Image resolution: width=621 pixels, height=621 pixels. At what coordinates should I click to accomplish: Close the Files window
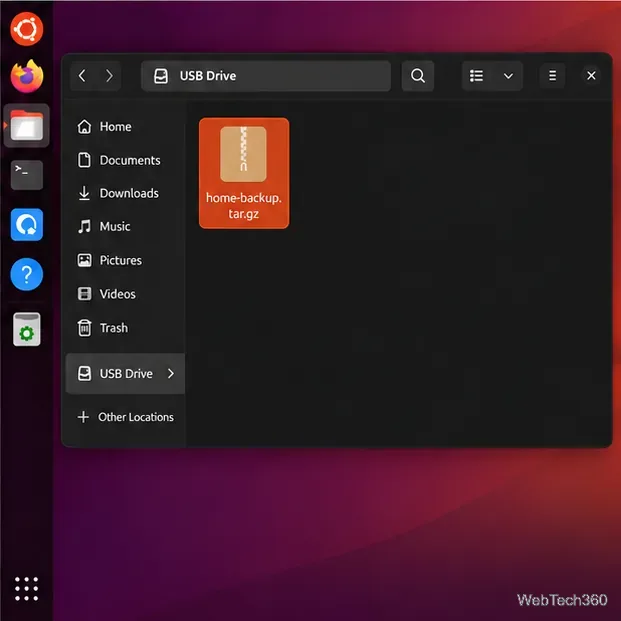coord(591,76)
